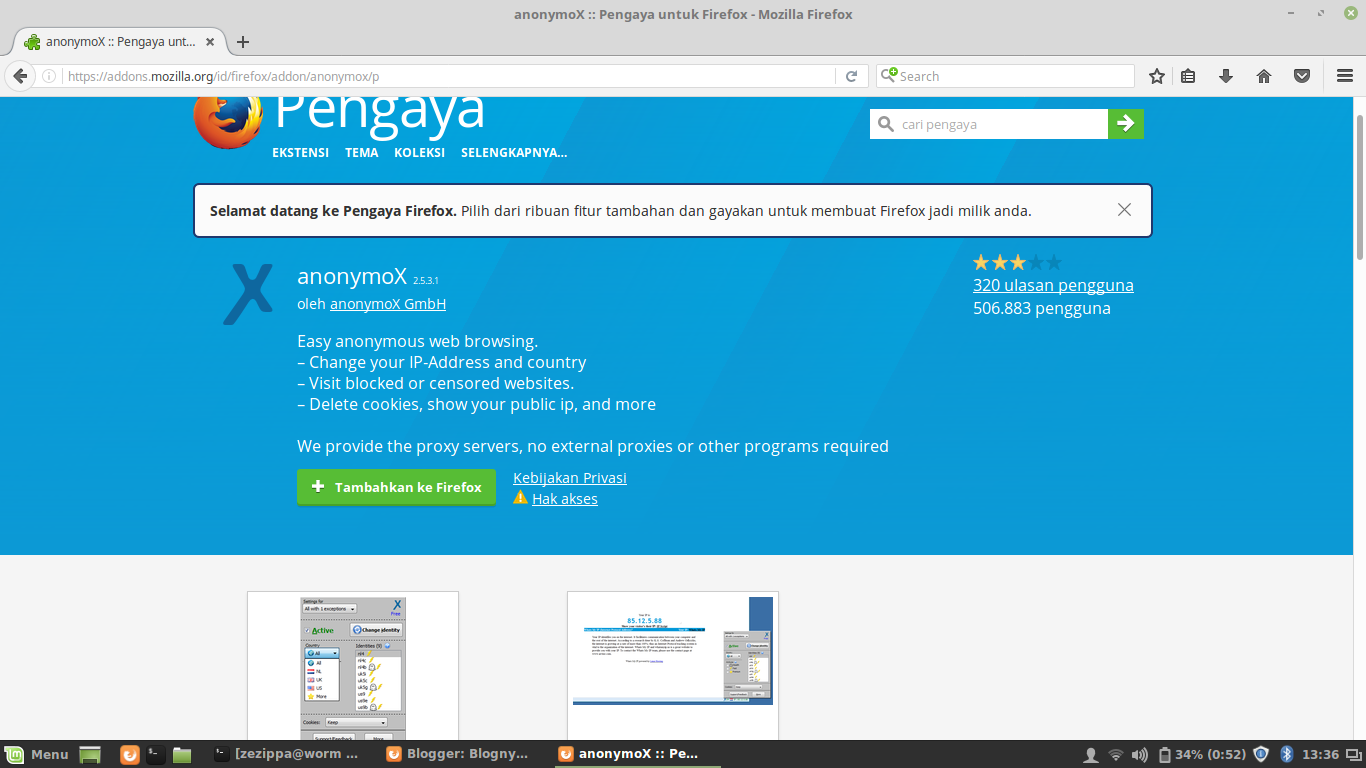Open the Bluetooth applet
This screenshot has width=1366, height=768.
(x=1287, y=754)
